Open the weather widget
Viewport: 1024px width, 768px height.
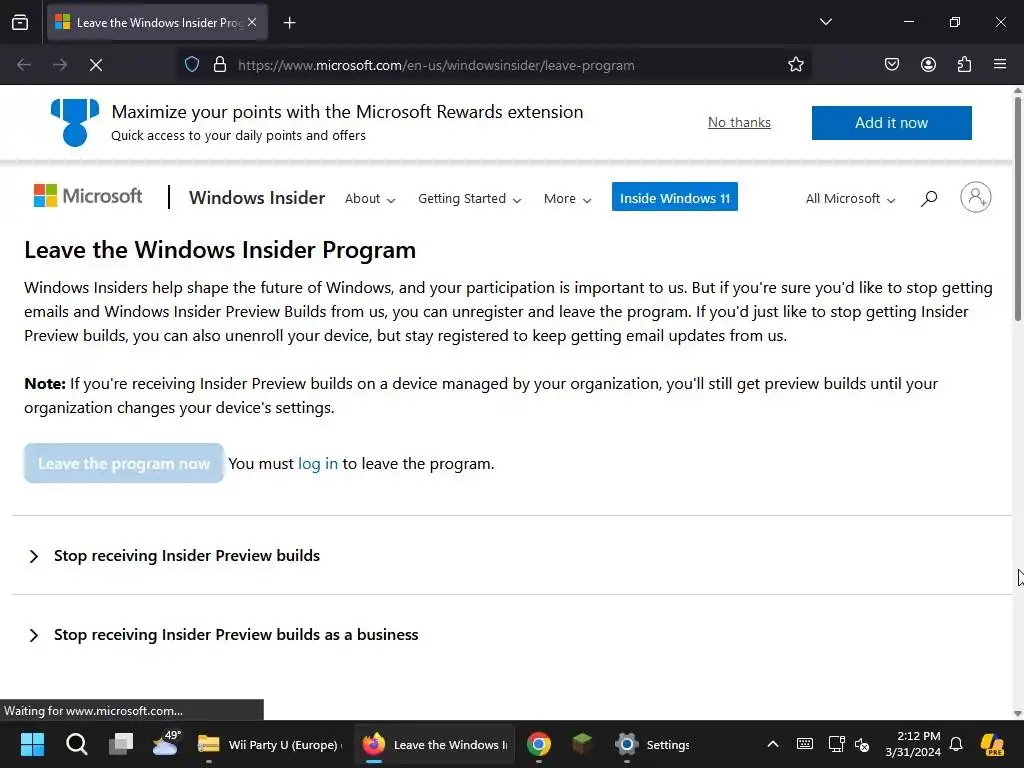click(x=166, y=743)
